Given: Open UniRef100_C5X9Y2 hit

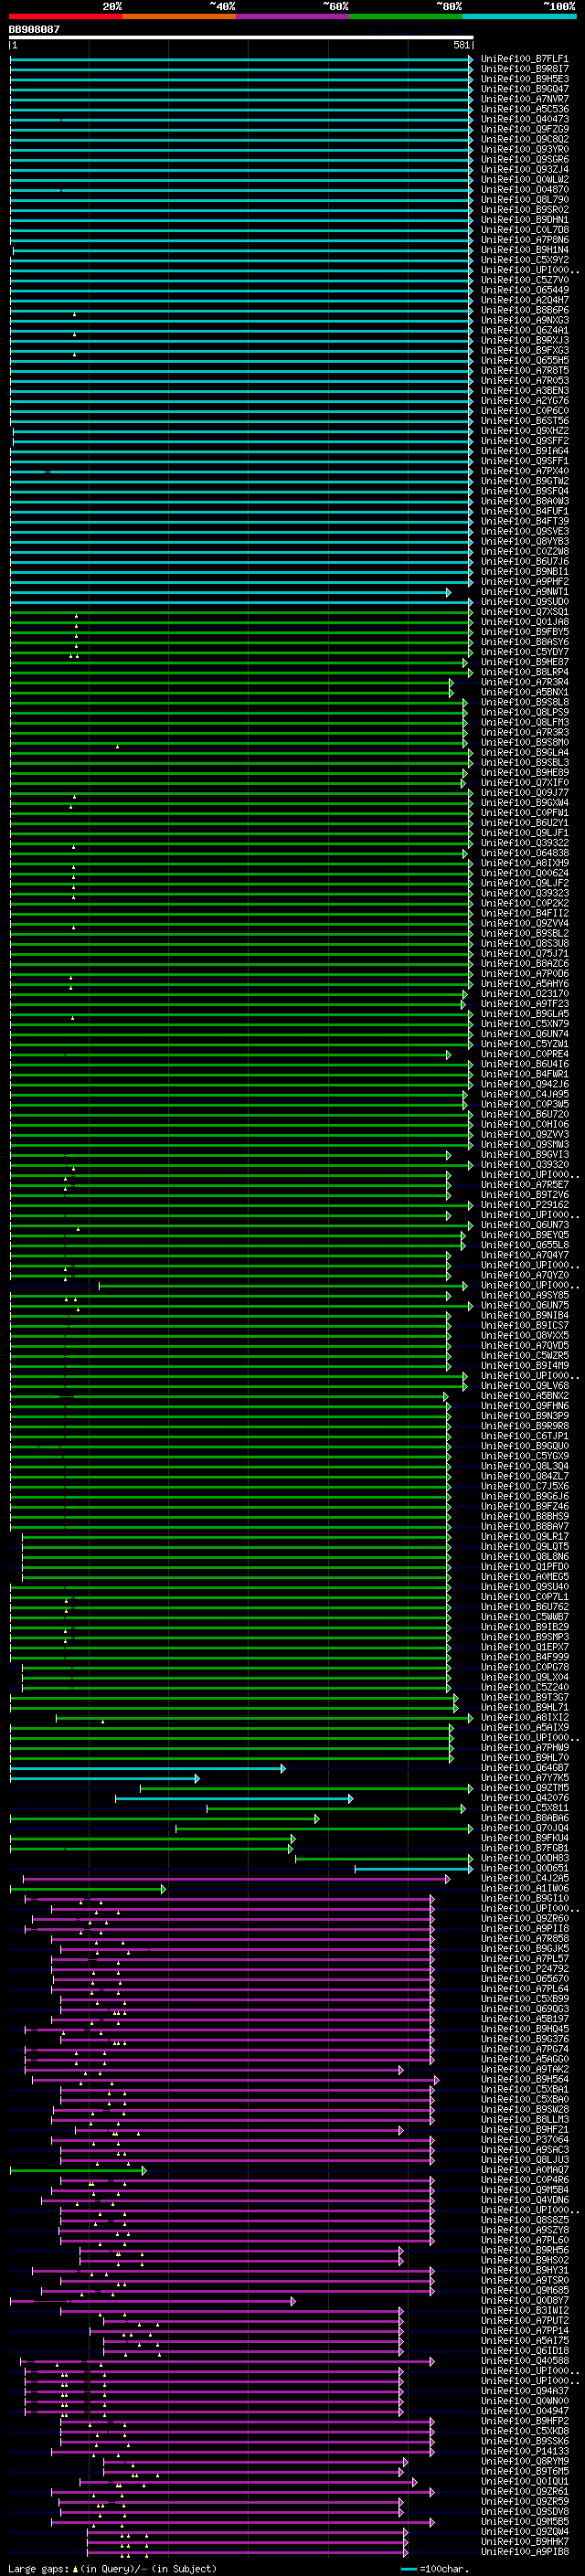Looking at the screenshot, I should [x=525, y=260].
